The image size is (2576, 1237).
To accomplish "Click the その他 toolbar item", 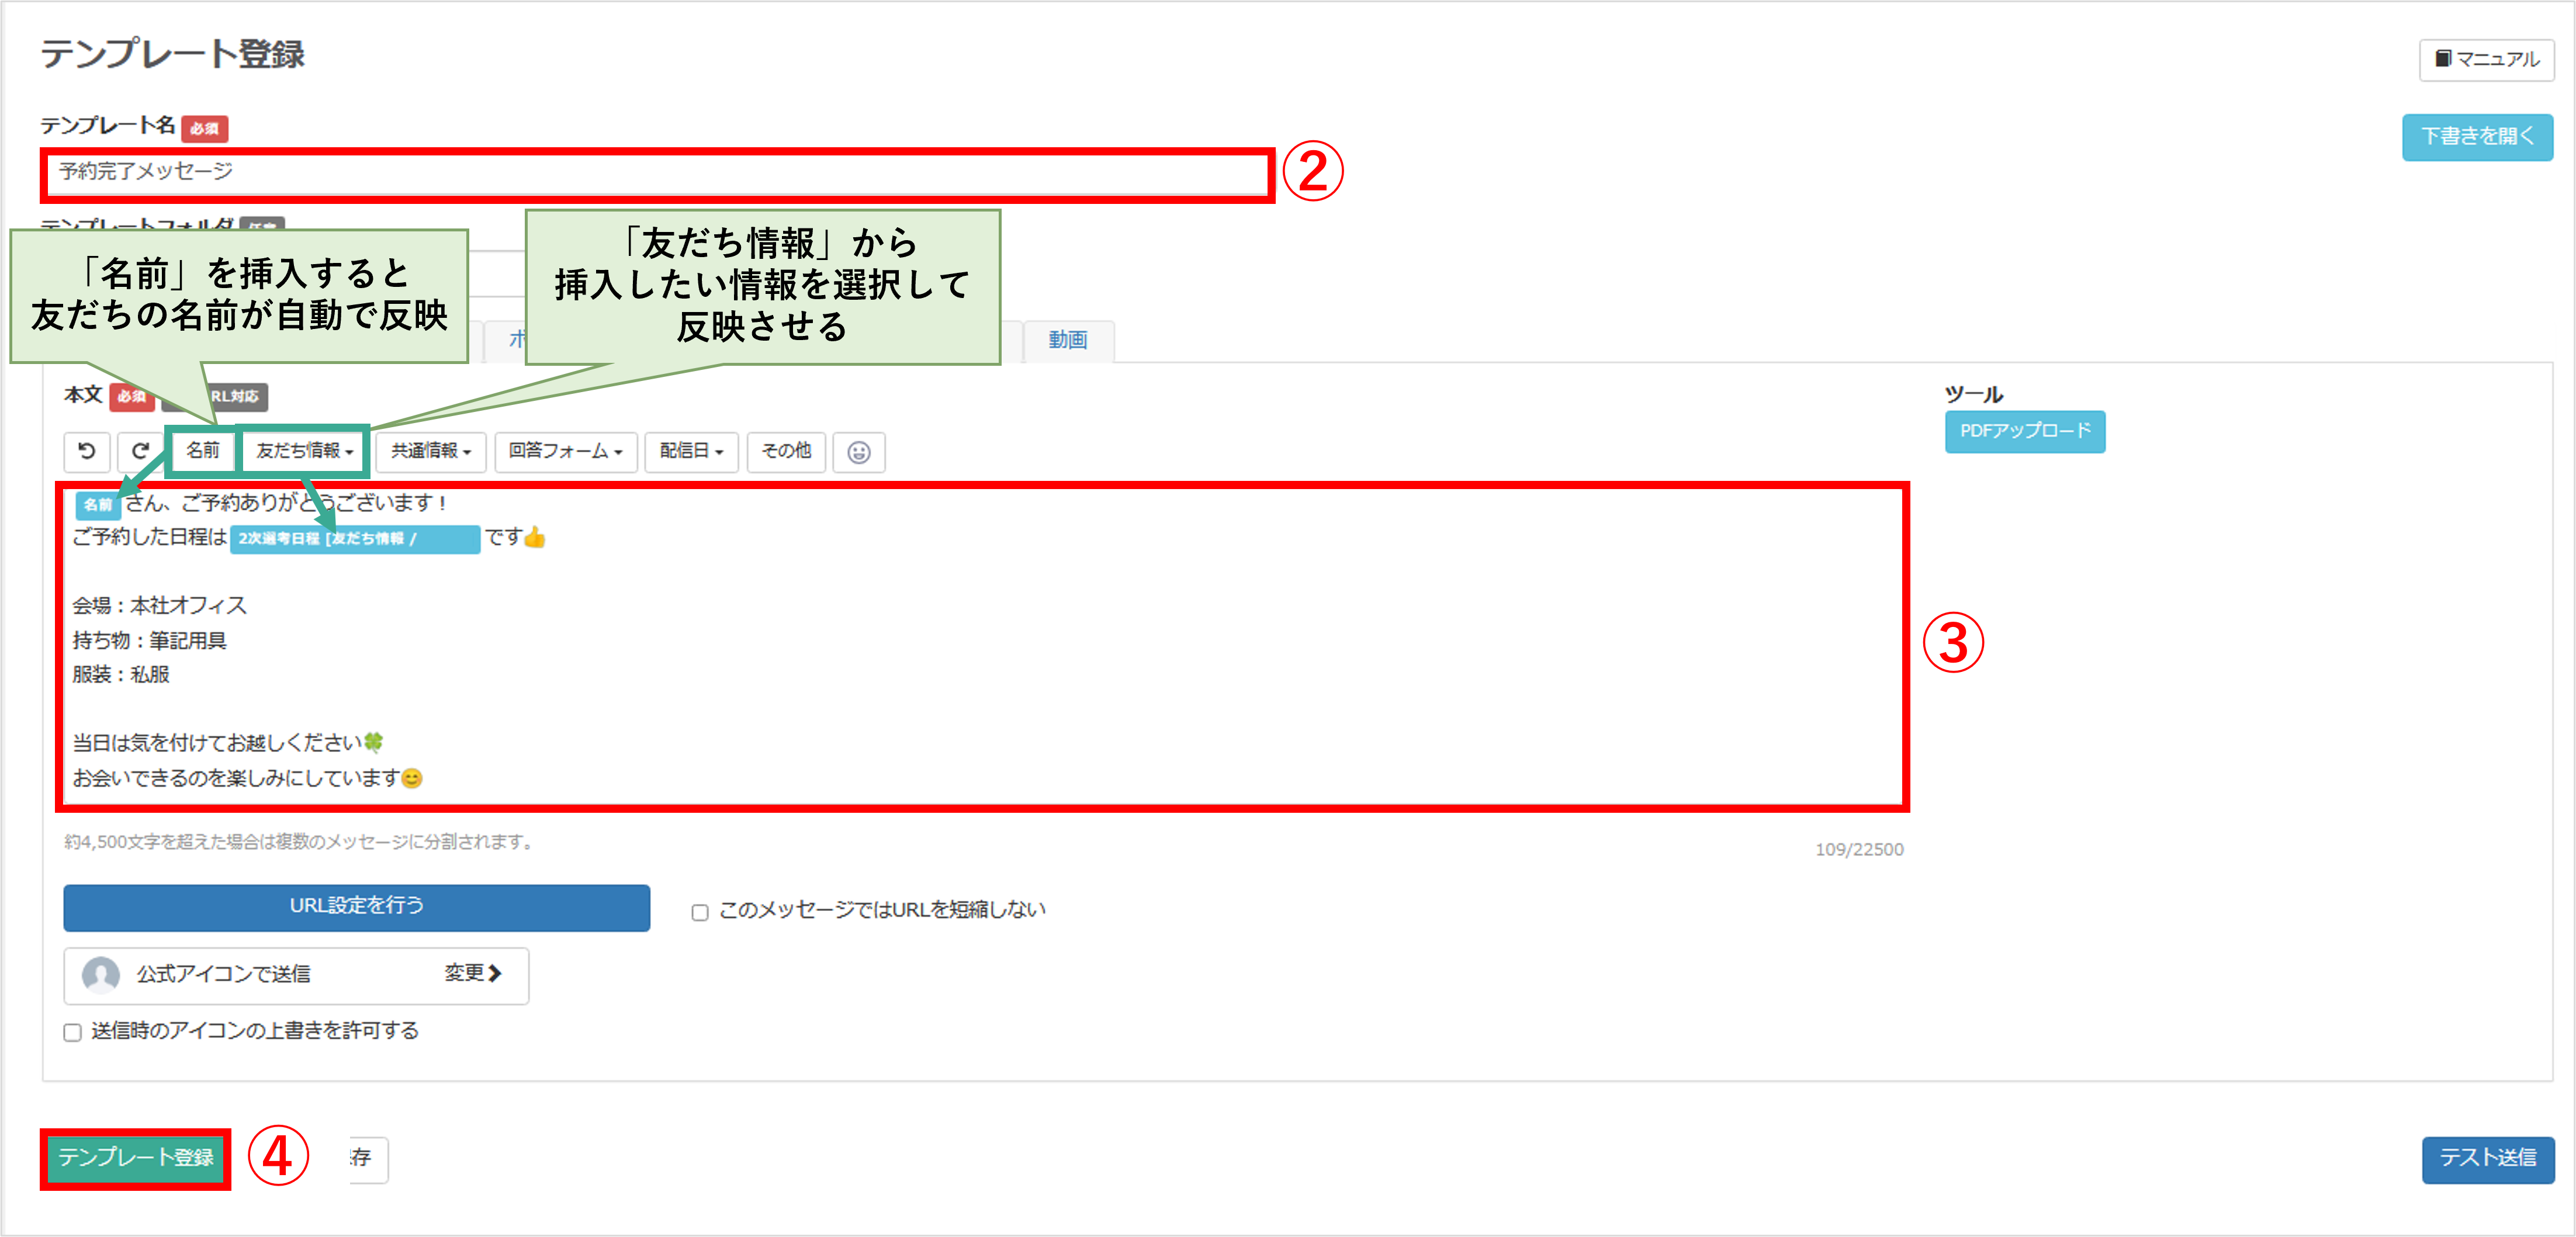I will click(x=786, y=452).
